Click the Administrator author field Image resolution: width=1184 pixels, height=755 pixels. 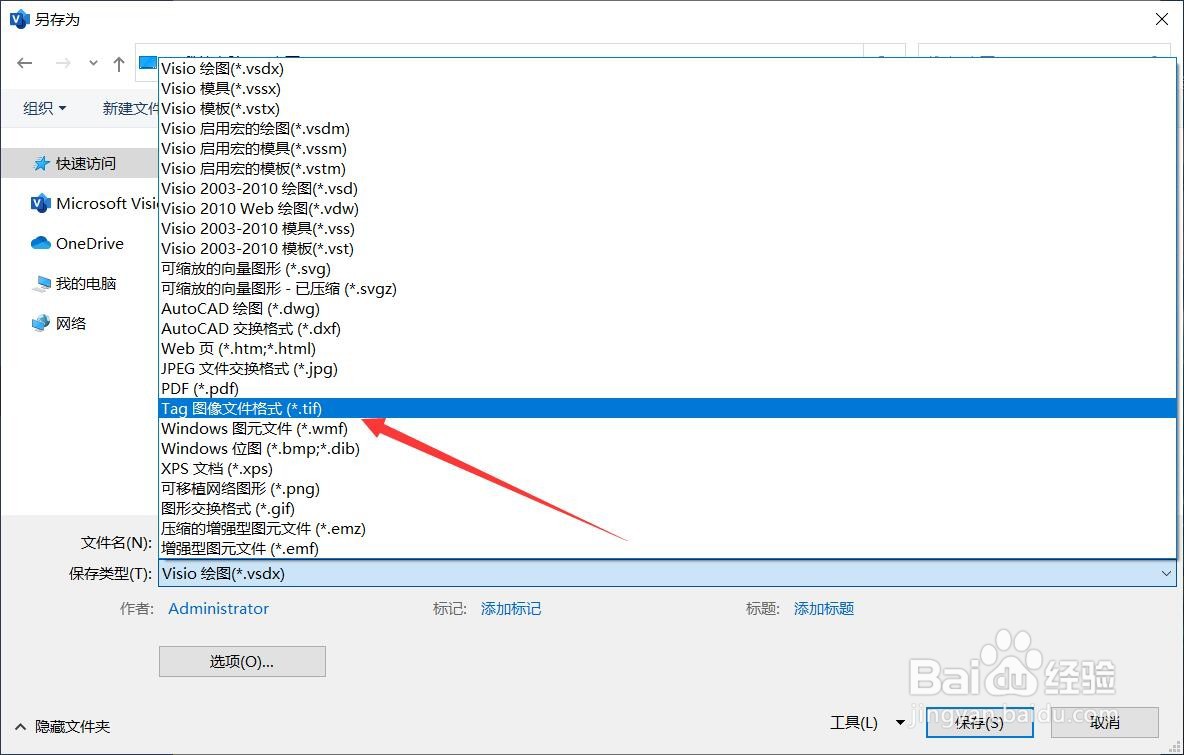click(x=218, y=609)
